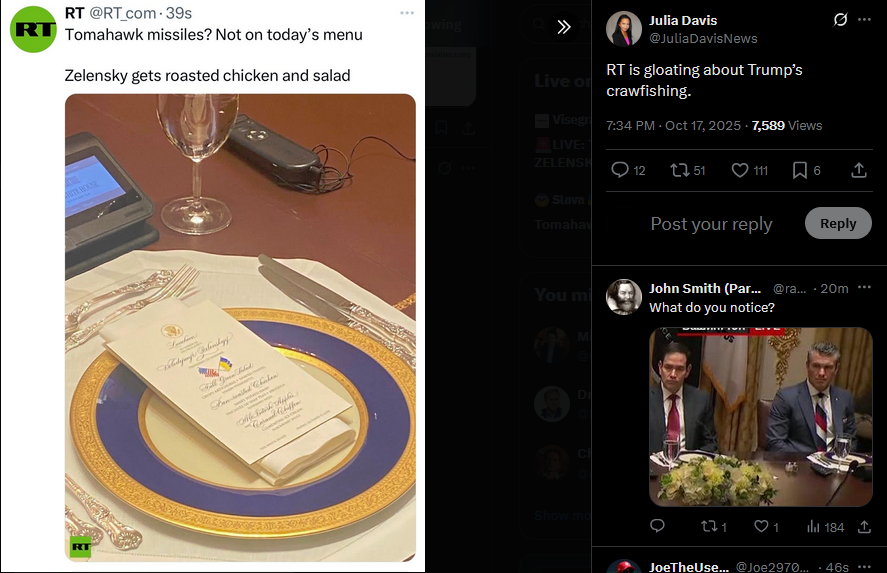Screen dimensions: 887x573
Task: Open the place setting menu photo
Action: [240, 328]
